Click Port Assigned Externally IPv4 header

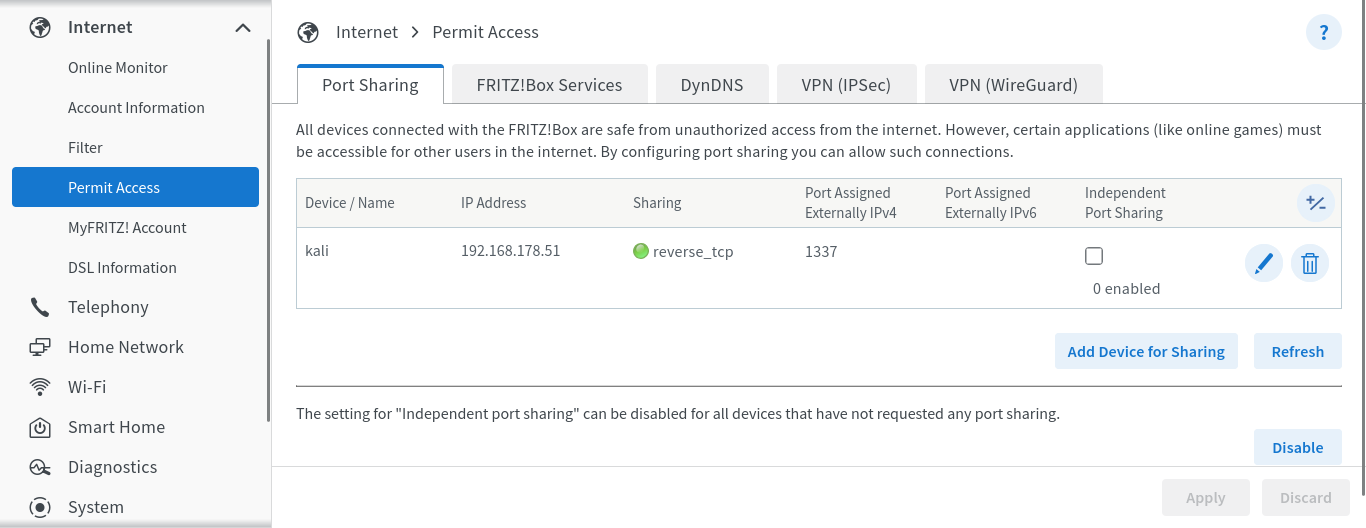pyautogui.click(x=851, y=203)
